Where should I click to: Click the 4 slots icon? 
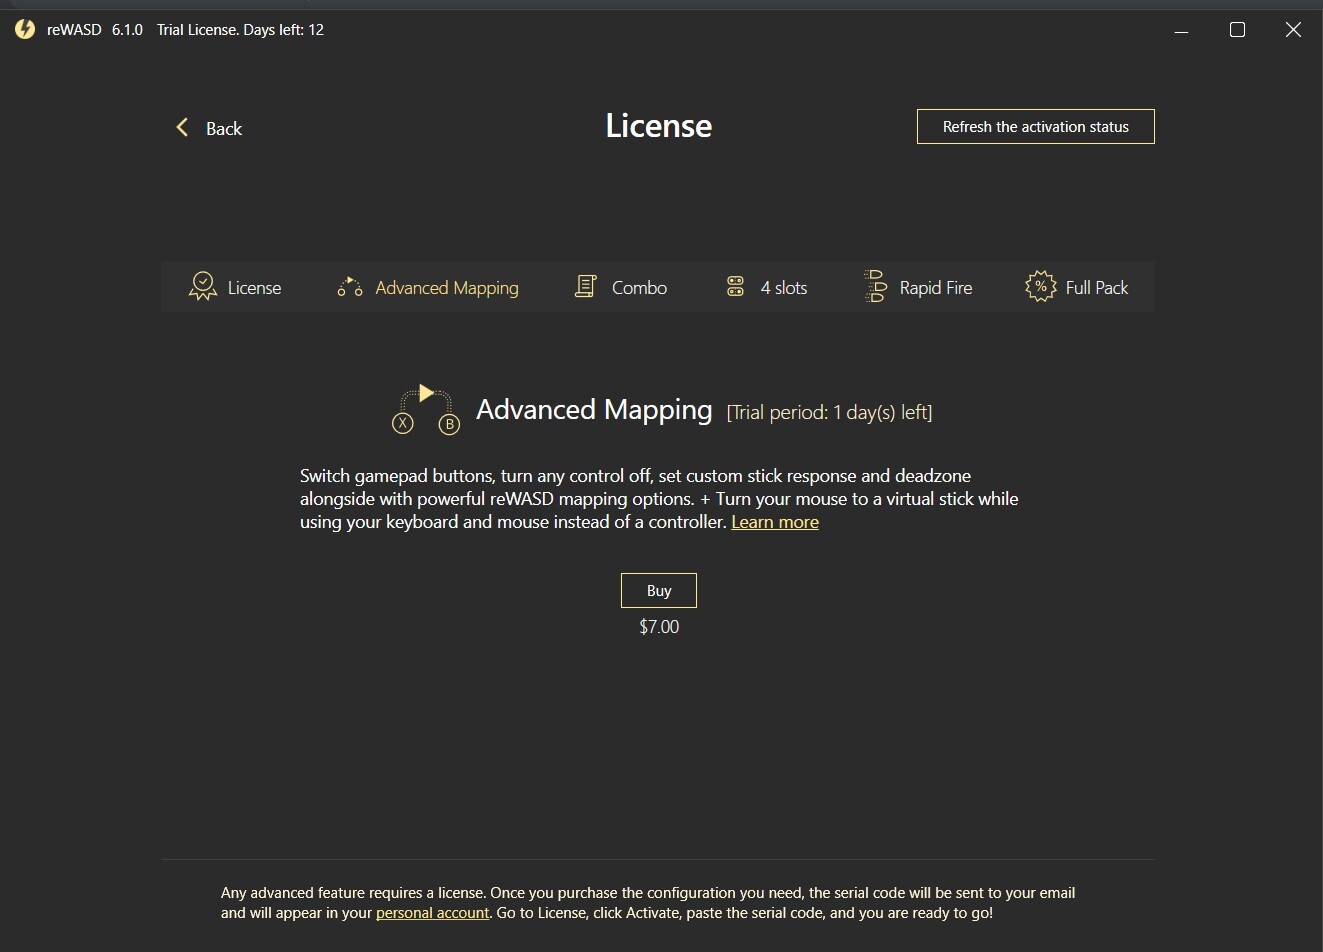[x=735, y=287]
